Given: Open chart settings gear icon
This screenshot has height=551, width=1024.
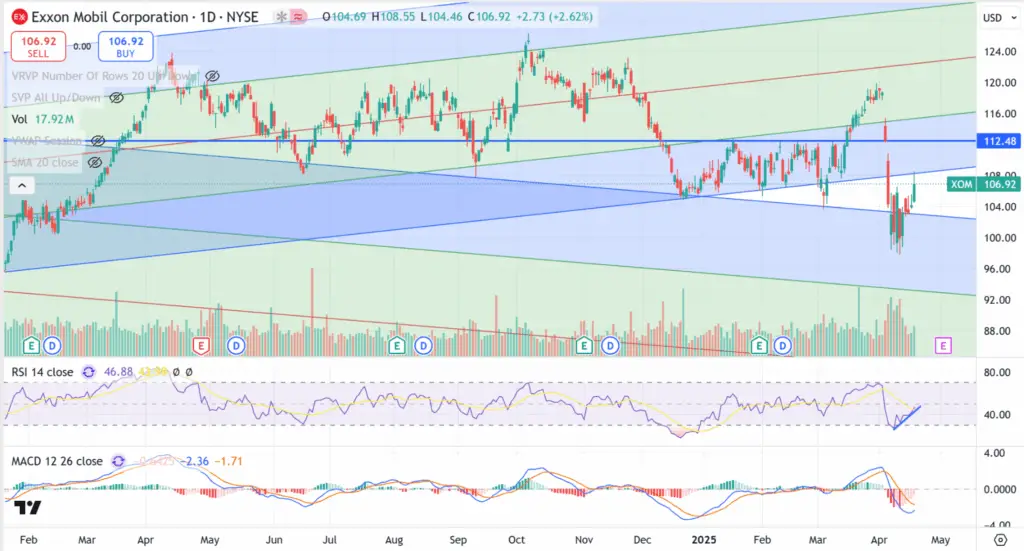Looking at the screenshot, I should (1000, 540).
